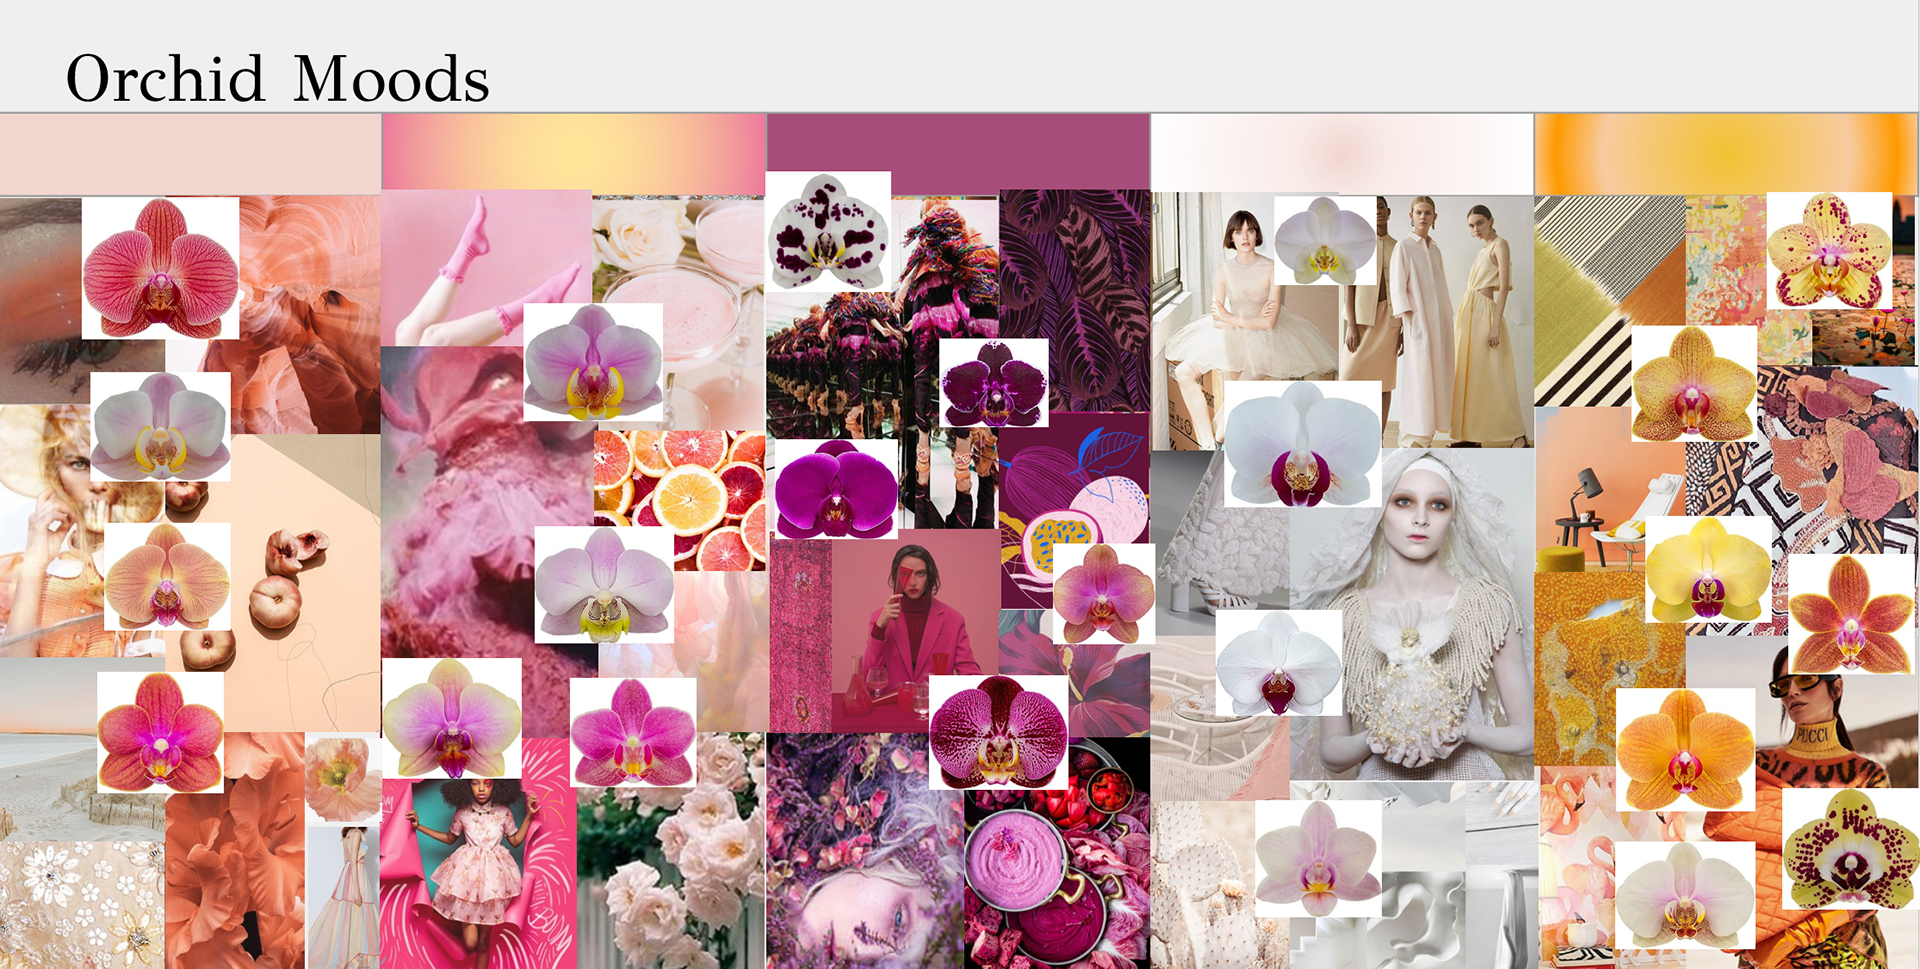The width and height of the screenshot is (1920, 969).
Task: Select the orange-red striped star orchid
Action: point(1850,614)
